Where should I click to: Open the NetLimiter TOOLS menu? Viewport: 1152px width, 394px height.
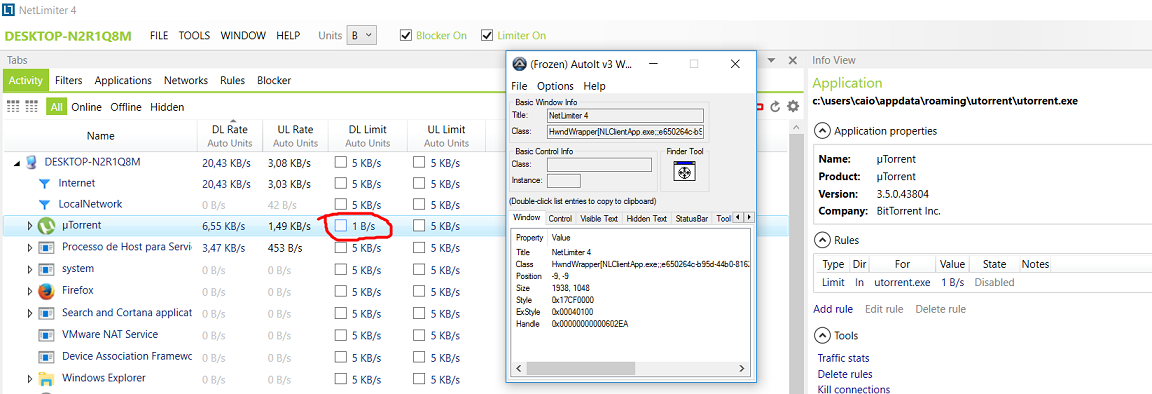tap(195, 35)
